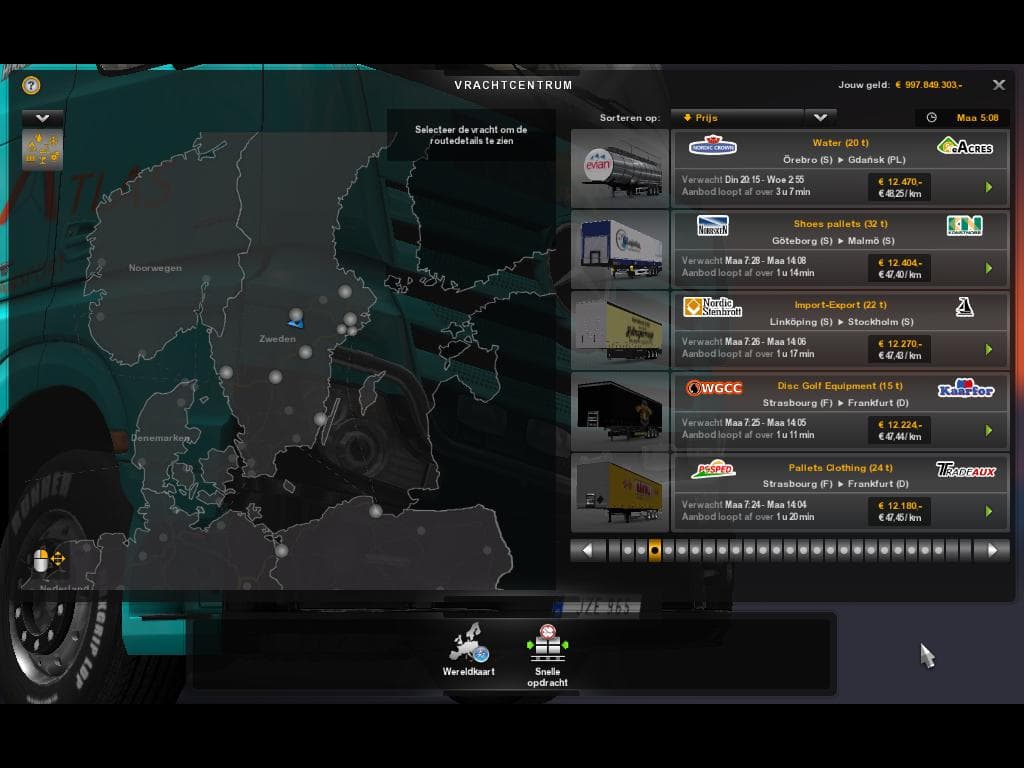
Task: Select 'Disc Golf Equipment (15 t)' title
Action: point(840,385)
